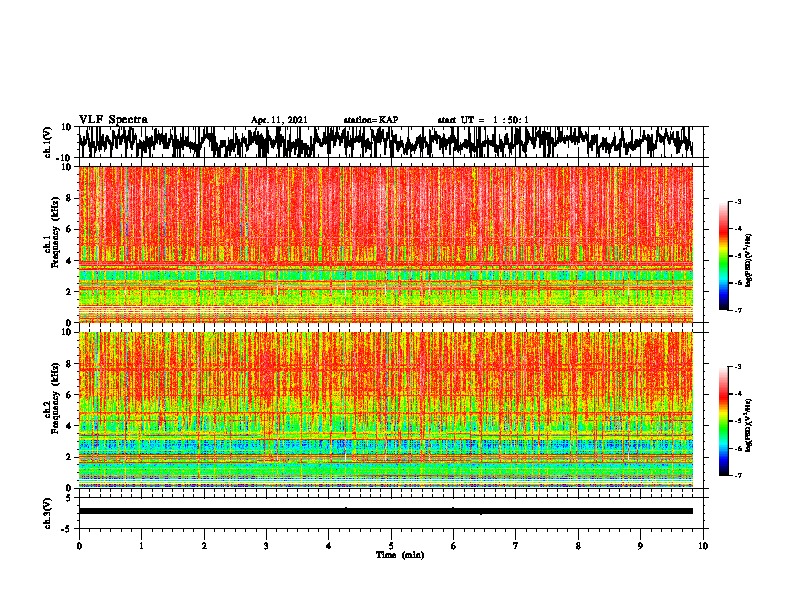Click the ch.2 colorbar log(PSD) label
The image size is (792, 612).
[x=749, y=425]
